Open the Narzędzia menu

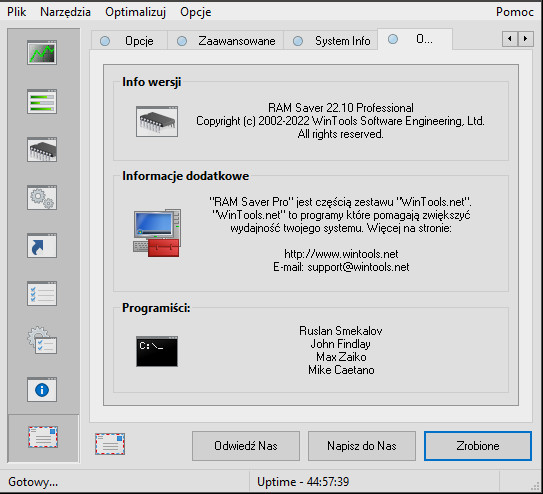point(65,12)
